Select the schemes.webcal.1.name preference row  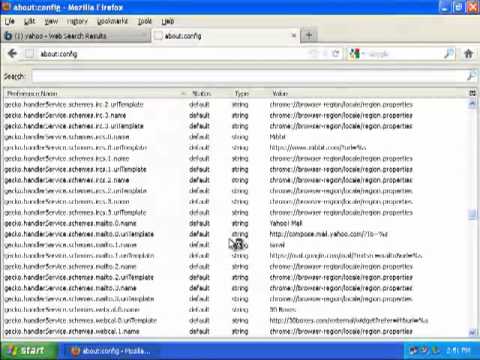tap(236, 331)
